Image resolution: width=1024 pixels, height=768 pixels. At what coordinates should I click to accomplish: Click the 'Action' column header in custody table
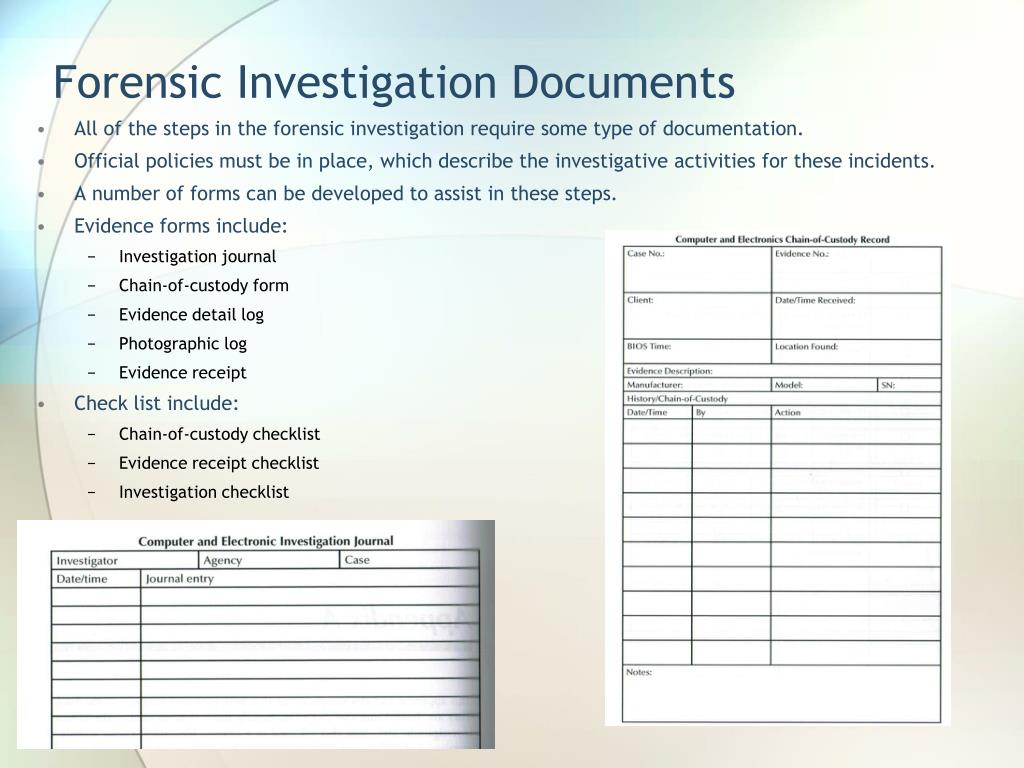click(x=856, y=412)
